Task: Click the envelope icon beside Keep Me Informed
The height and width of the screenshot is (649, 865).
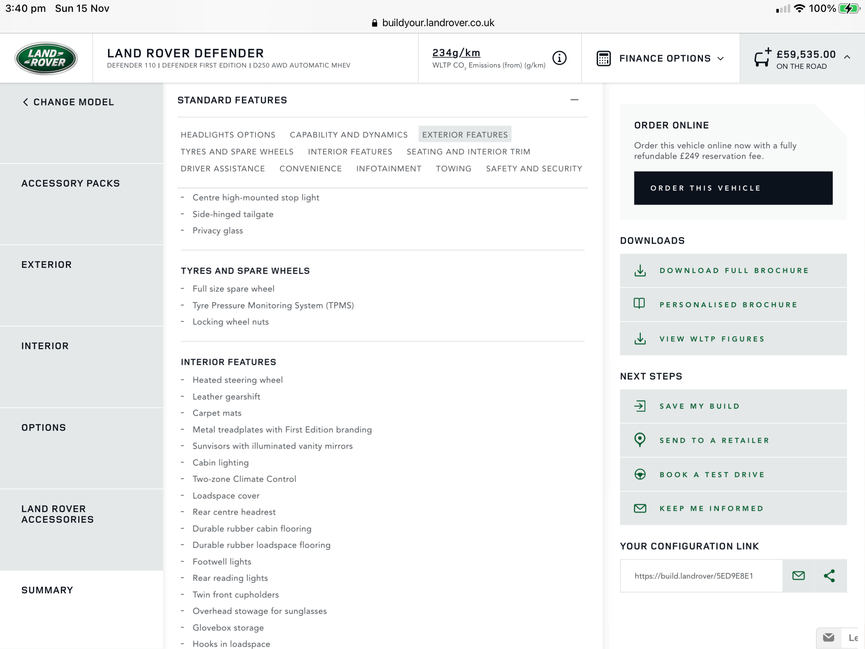Action: [x=640, y=508]
